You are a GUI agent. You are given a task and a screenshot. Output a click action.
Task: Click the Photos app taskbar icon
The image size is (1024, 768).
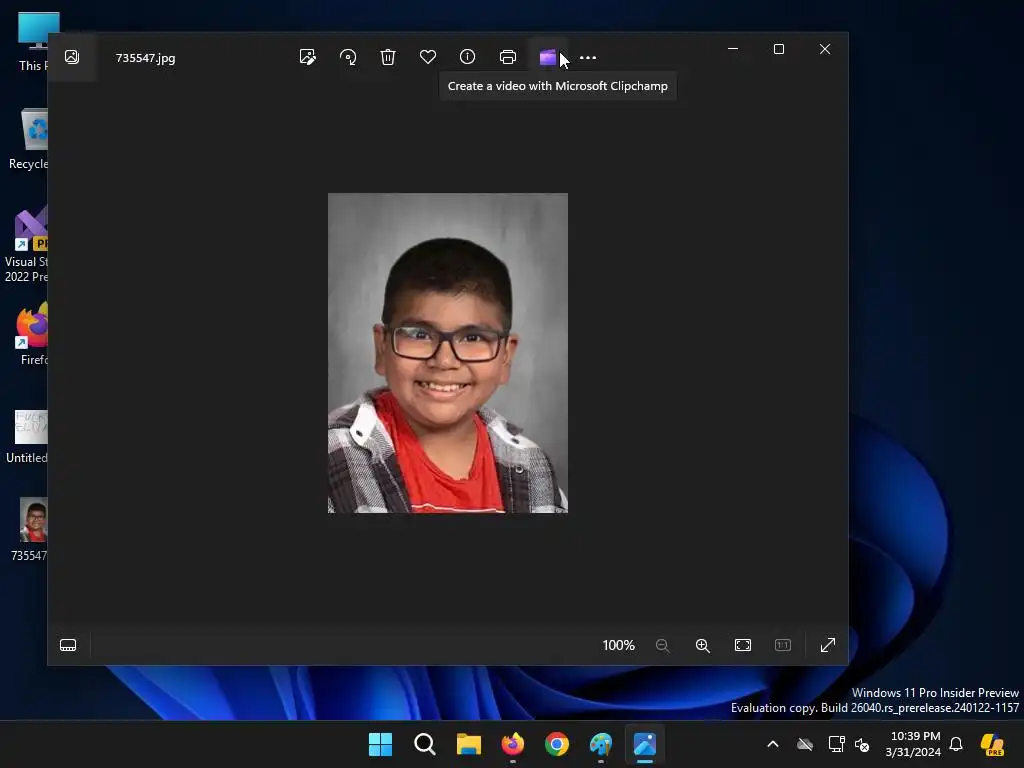coord(645,744)
